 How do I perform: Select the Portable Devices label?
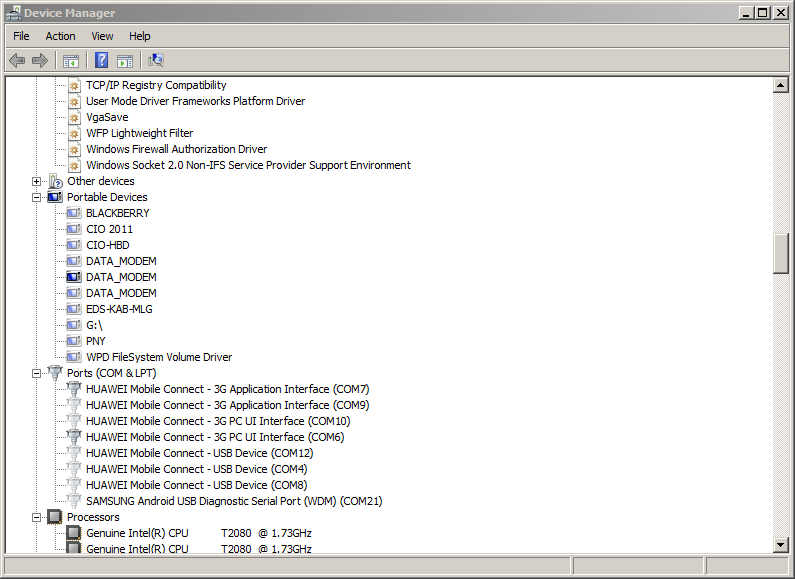click(x=107, y=197)
